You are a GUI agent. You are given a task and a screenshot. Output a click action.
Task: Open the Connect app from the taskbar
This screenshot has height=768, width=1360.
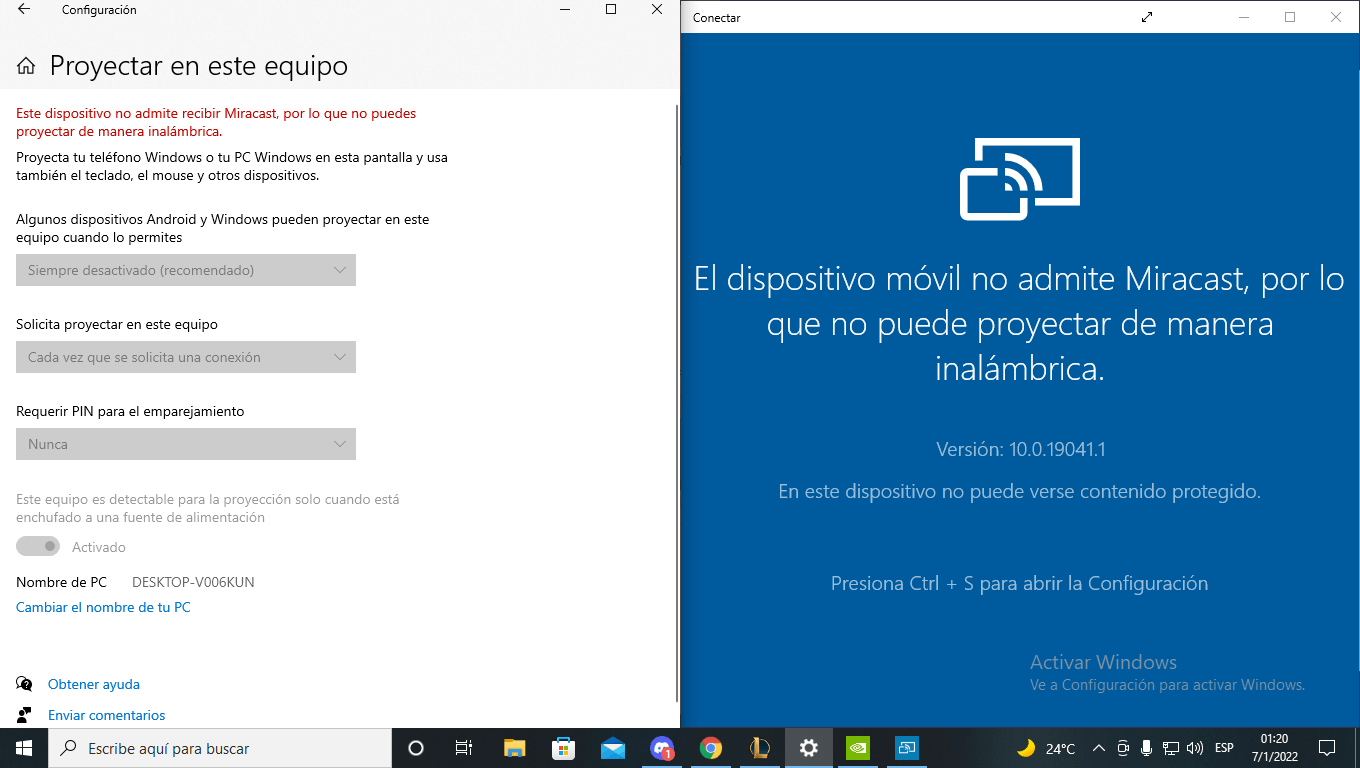(x=906, y=748)
